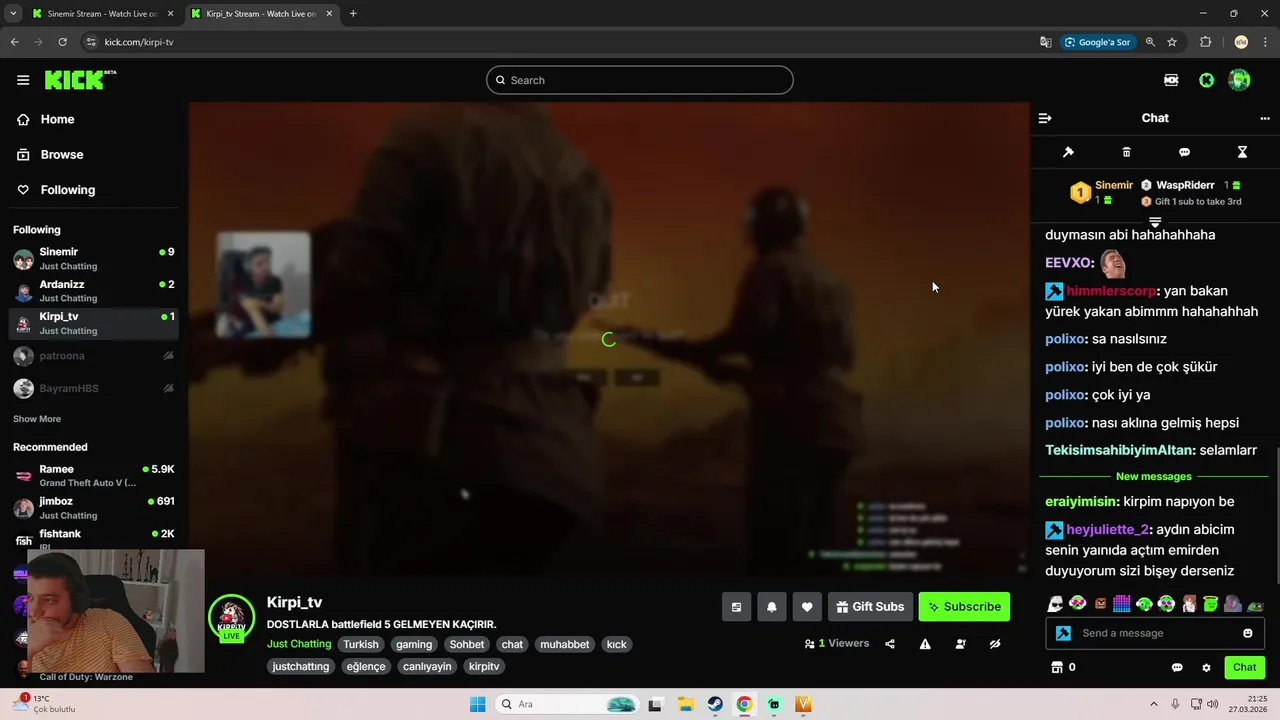Open offline patroona channel

pyautogui.click(x=94, y=355)
